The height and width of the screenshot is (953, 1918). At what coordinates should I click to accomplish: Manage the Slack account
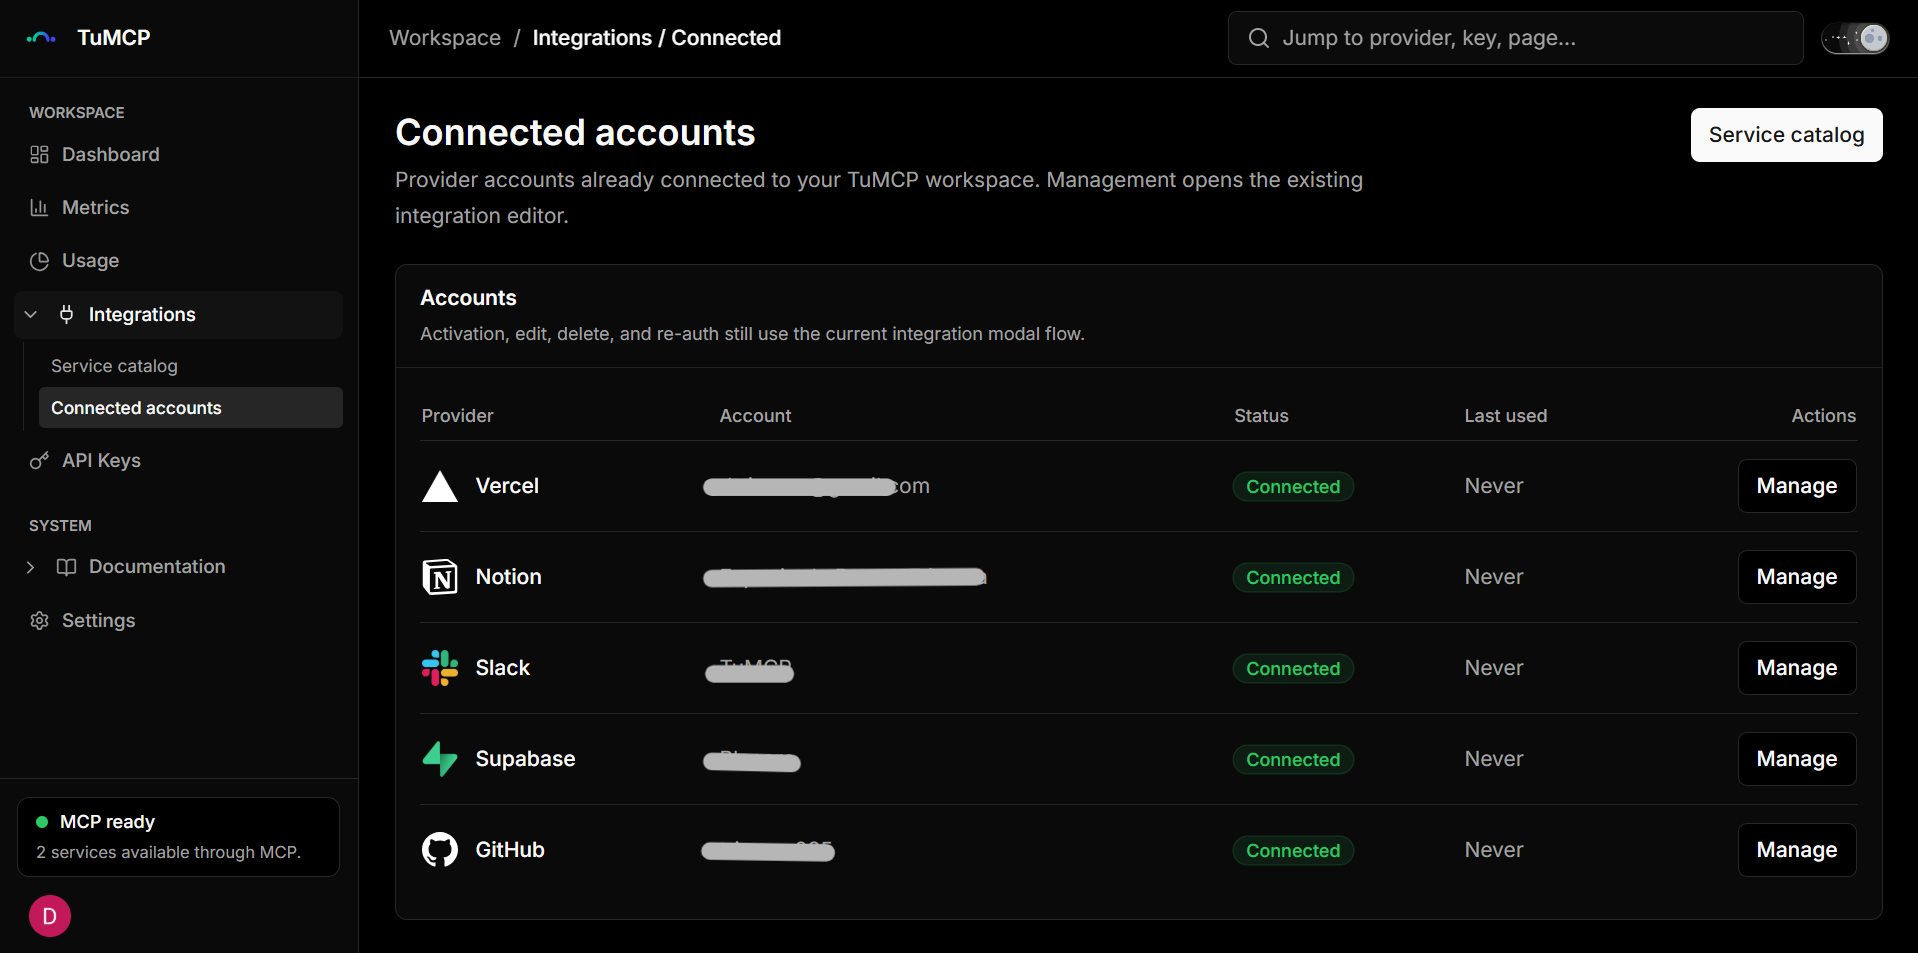(1797, 668)
